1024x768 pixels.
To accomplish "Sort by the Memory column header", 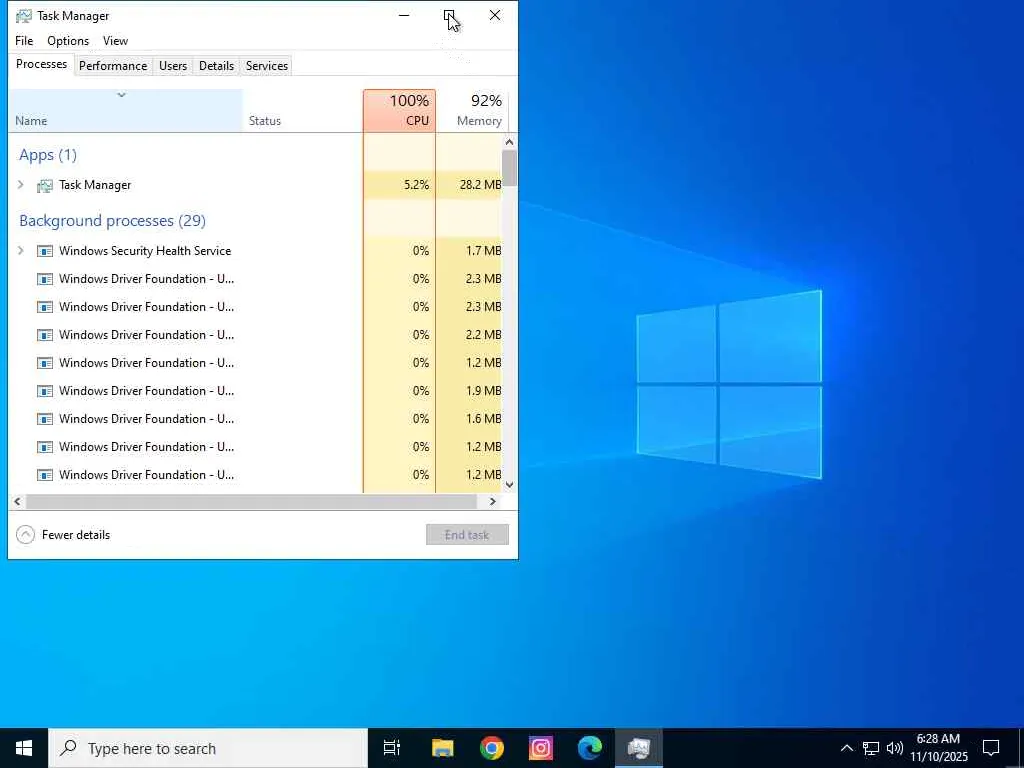I will 472,110.
